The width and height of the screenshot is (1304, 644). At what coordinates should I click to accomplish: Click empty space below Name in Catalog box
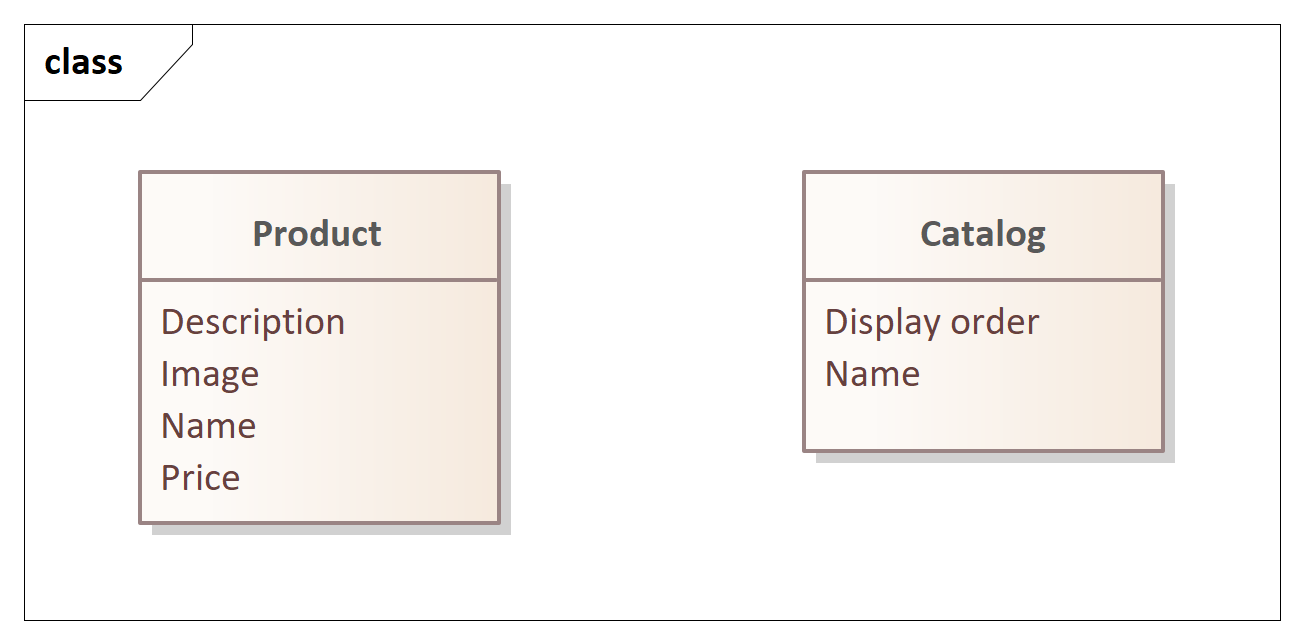pyautogui.click(x=983, y=422)
